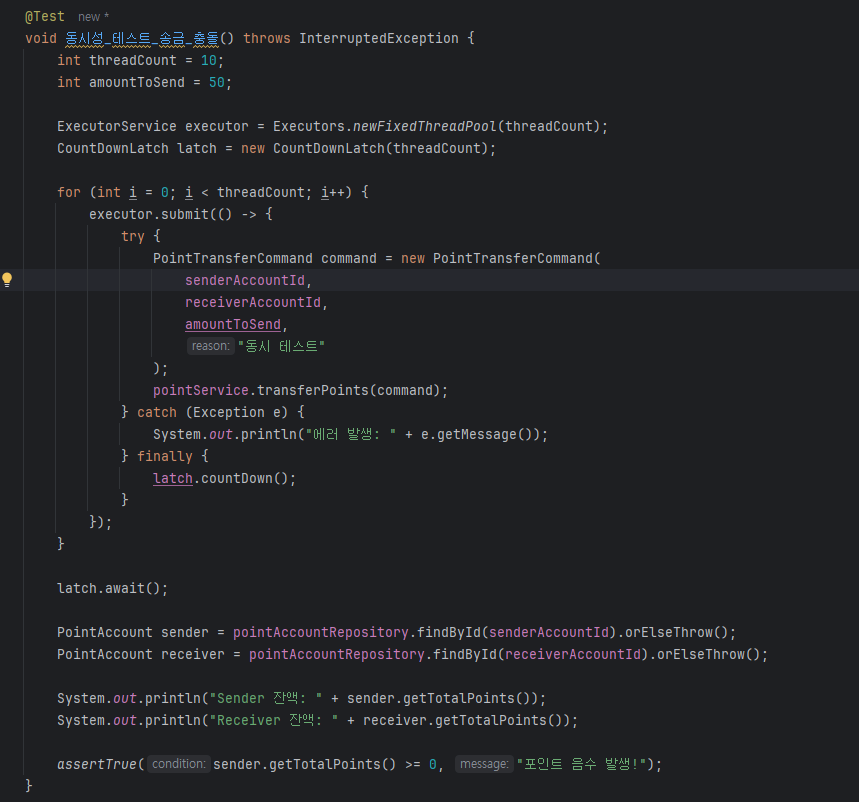Click the 'finally' keyword
Screen dimensions: 859x802
click(x=164, y=456)
